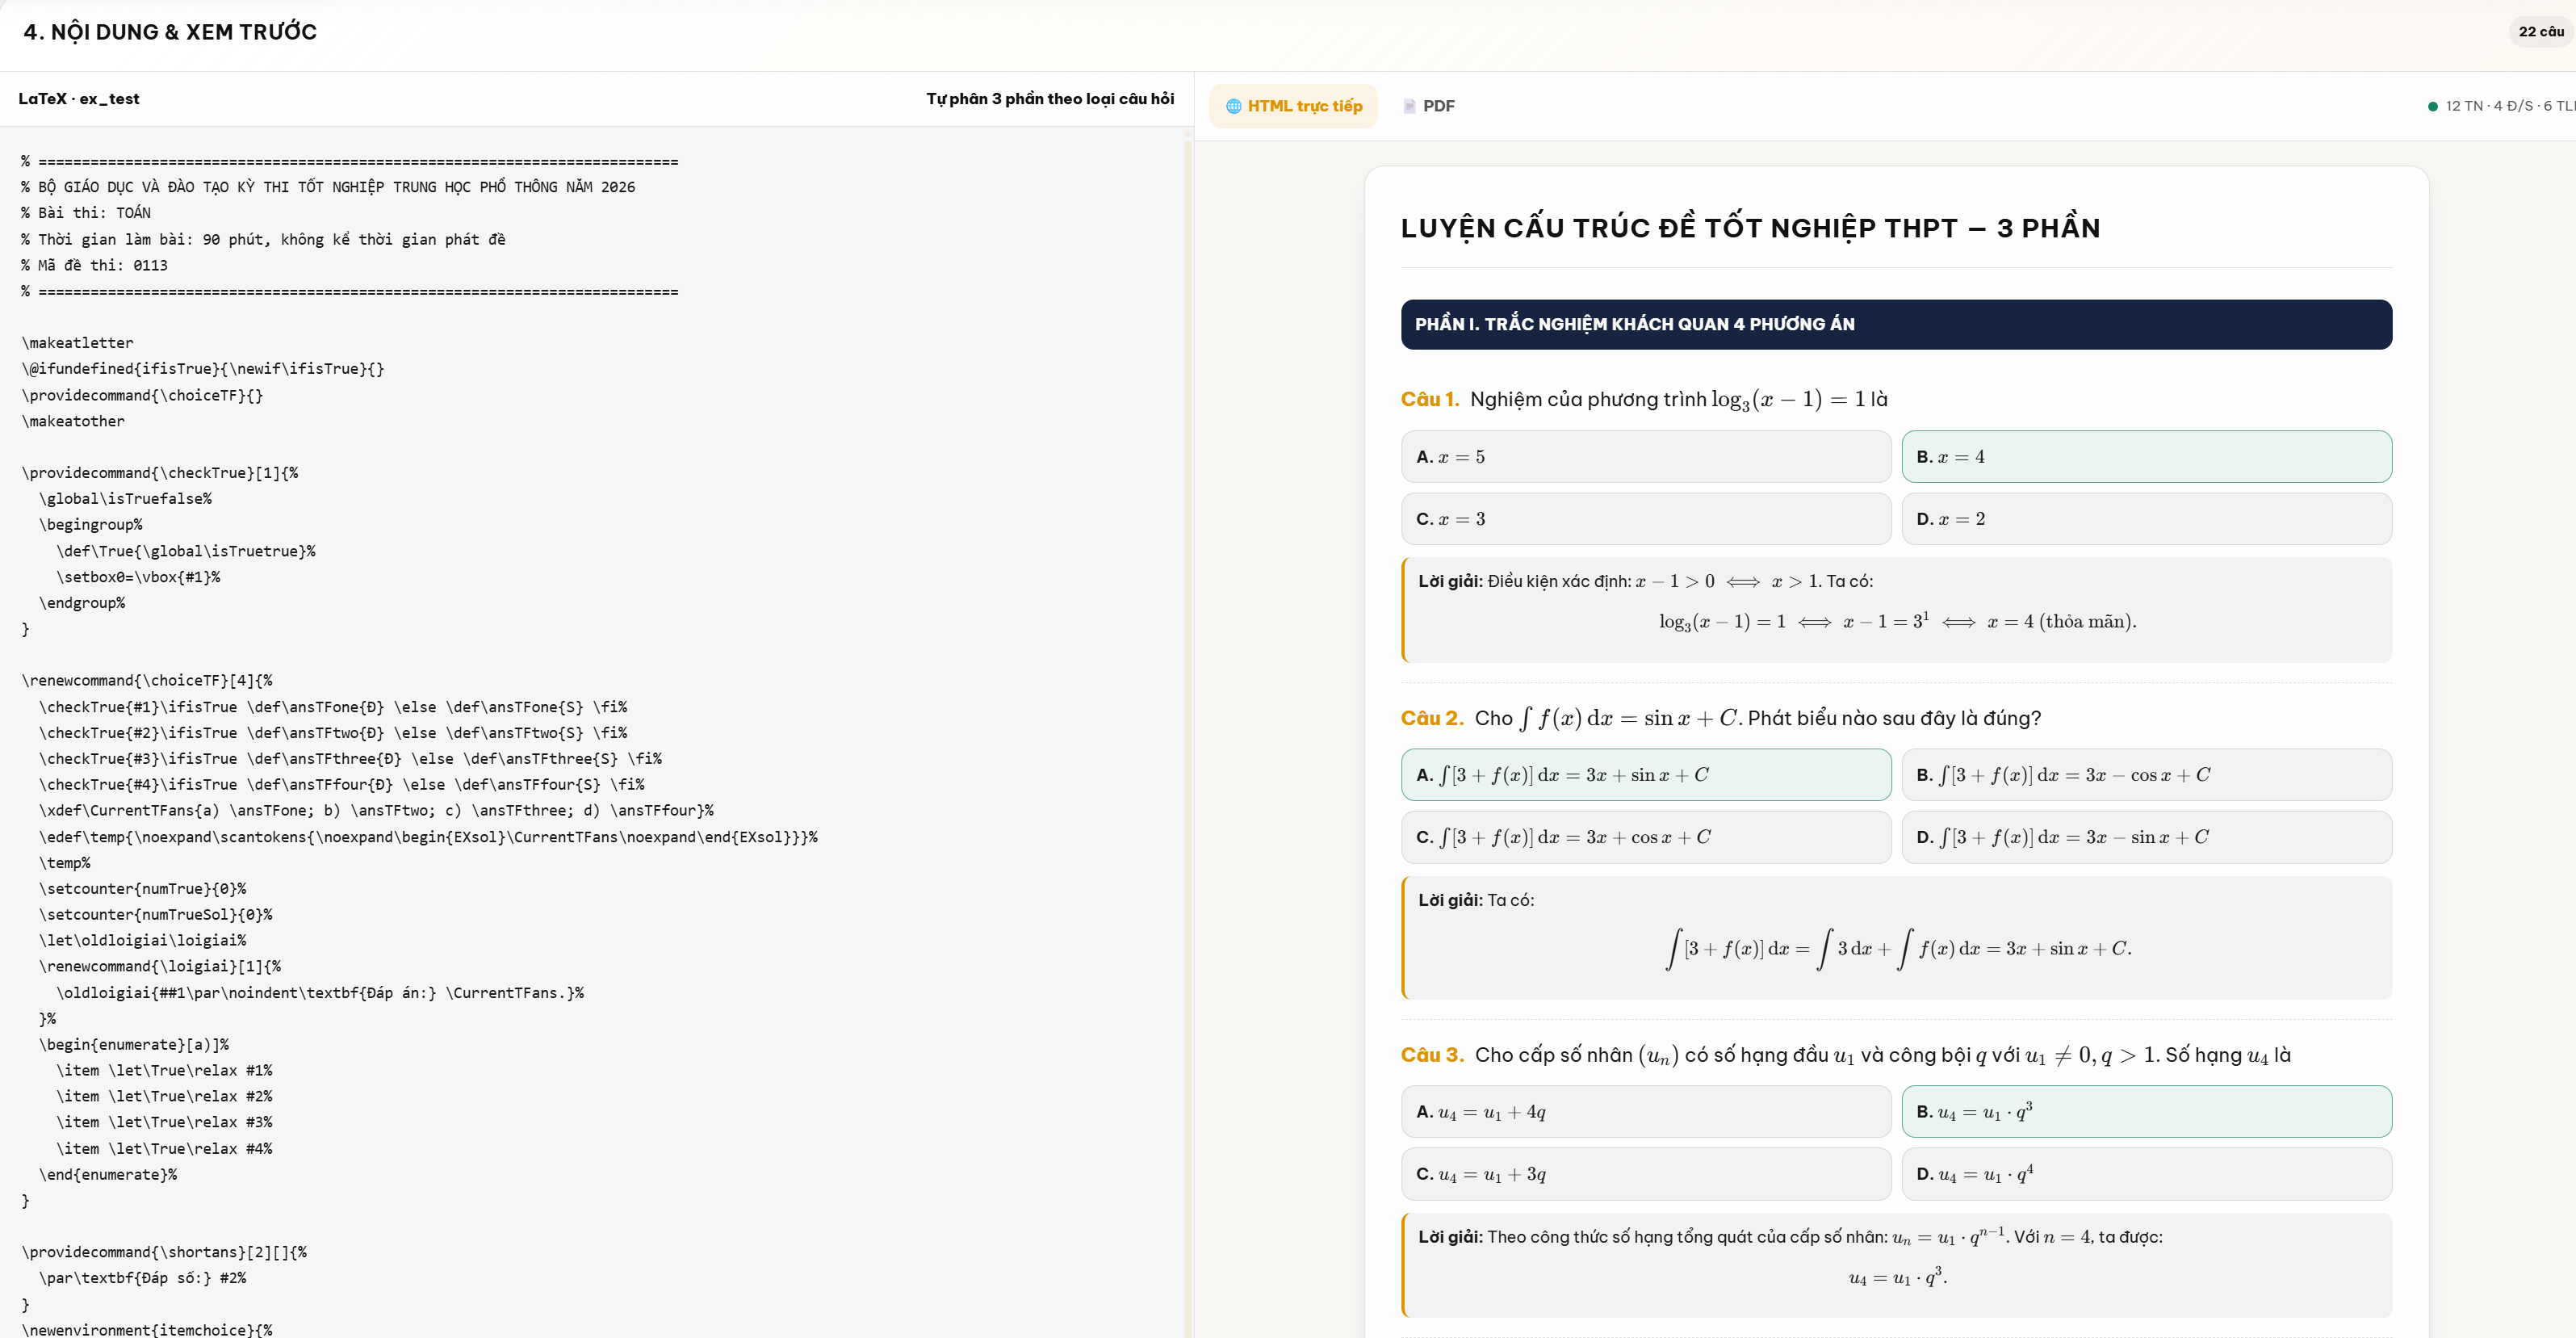Place cursor on '\begin{enumerate}[a)]%' line
The image size is (2576, 1338).
(134, 1044)
